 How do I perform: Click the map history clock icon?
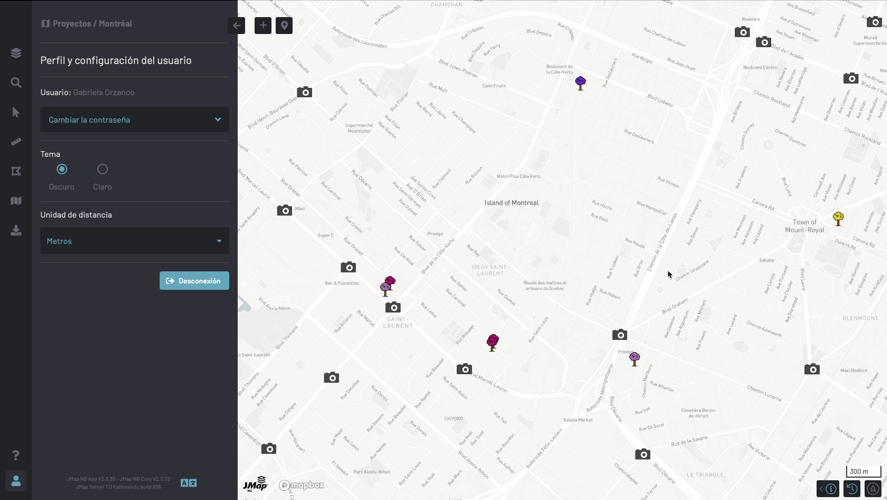[852, 489]
